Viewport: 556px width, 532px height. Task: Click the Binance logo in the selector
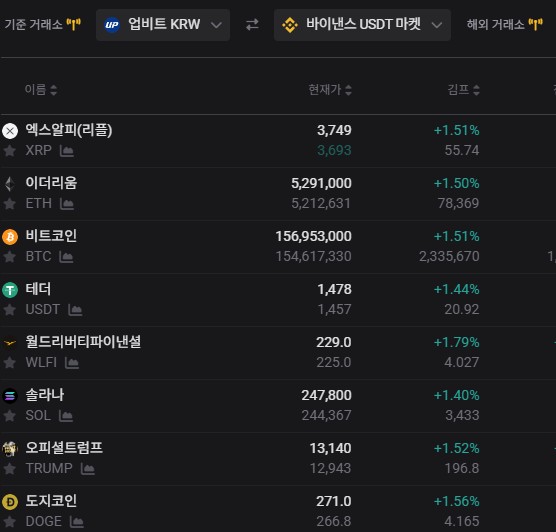(290, 25)
